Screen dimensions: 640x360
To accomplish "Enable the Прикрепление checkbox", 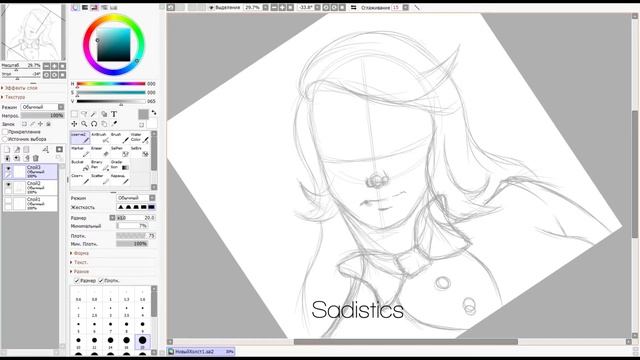I will click(5, 132).
